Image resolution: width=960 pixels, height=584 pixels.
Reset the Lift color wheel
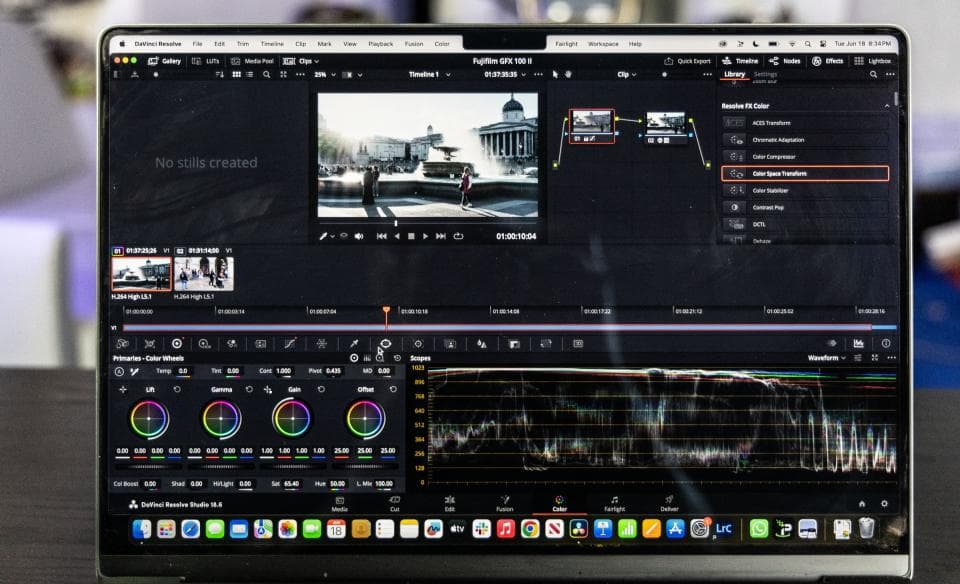tap(177, 389)
